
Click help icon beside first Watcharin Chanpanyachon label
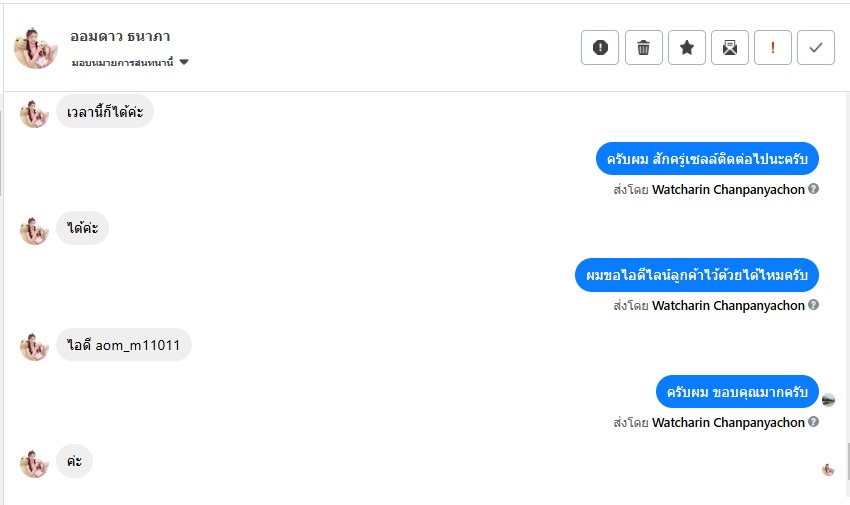[x=814, y=189]
